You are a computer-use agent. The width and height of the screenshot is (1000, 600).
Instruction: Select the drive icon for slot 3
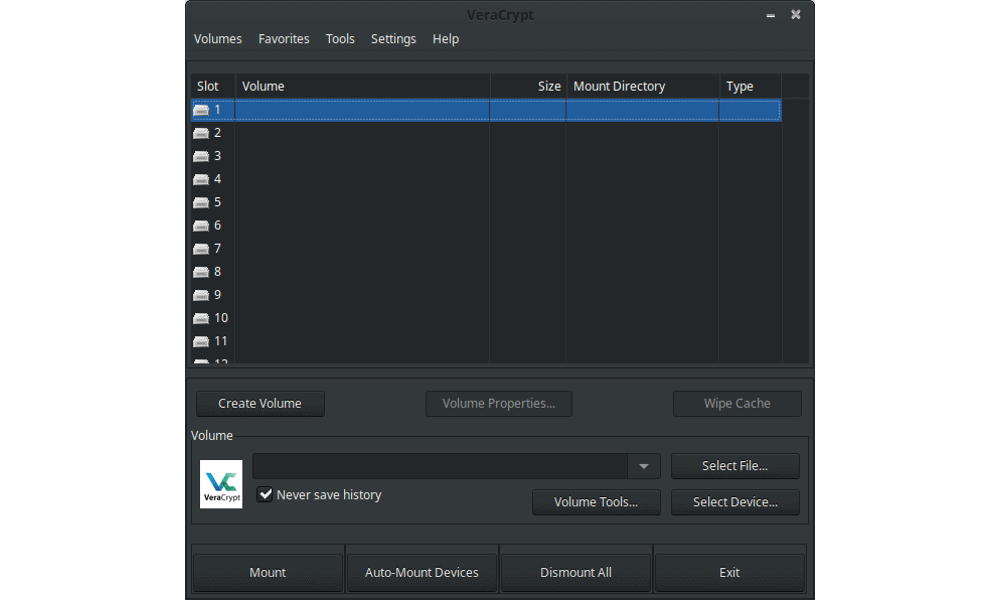click(x=201, y=156)
